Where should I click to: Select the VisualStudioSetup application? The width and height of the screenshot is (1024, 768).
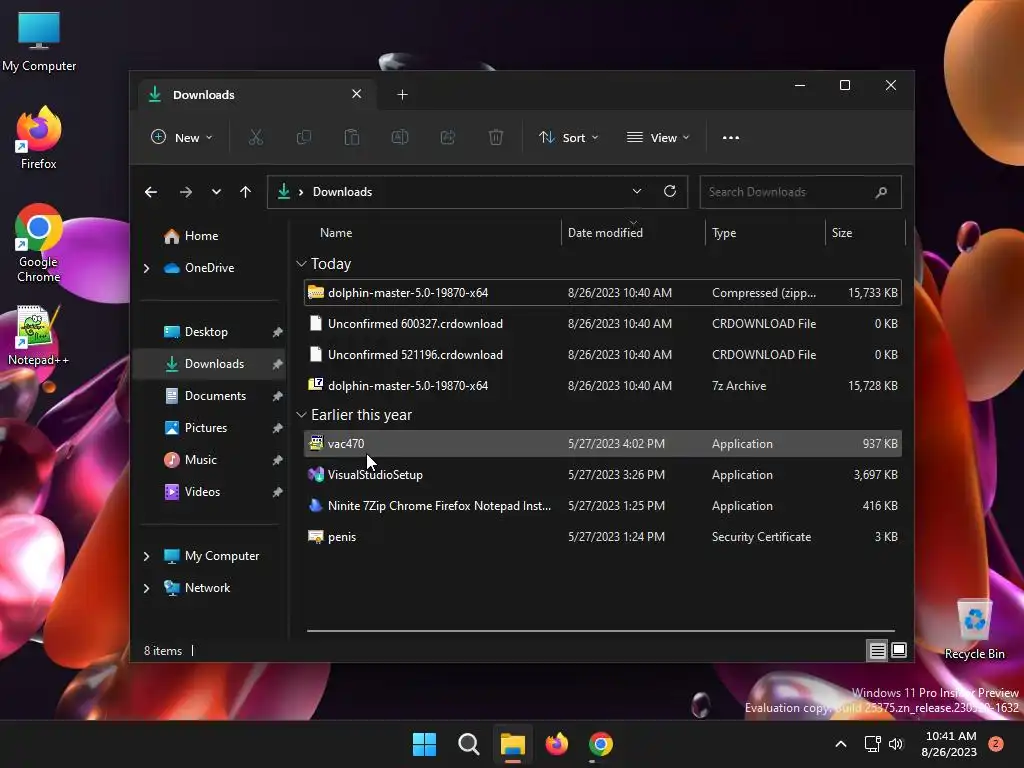click(603, 475)
